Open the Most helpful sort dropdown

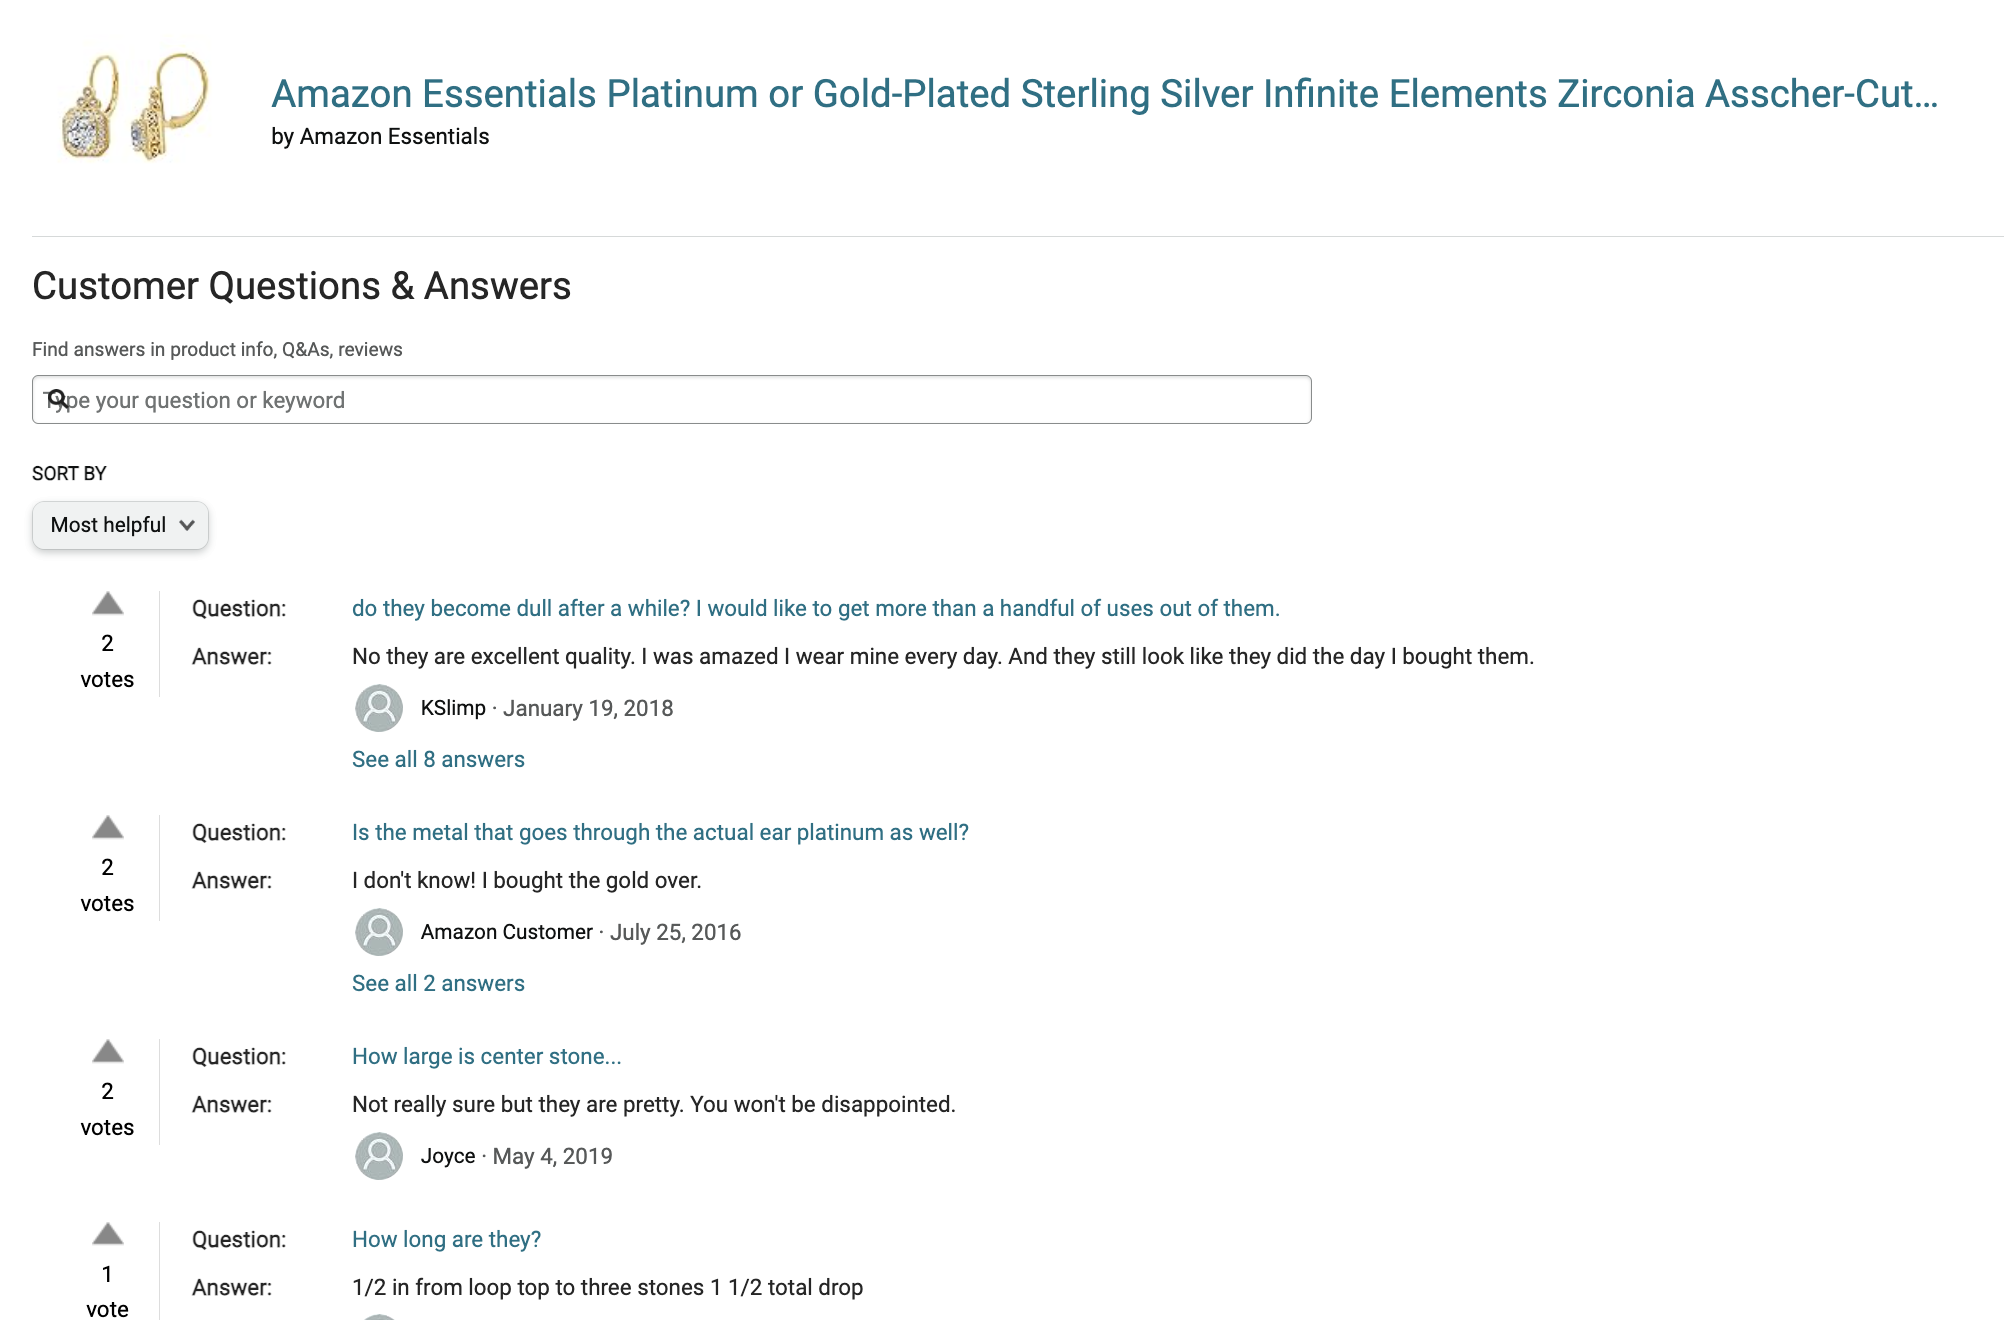pos(120,525)
